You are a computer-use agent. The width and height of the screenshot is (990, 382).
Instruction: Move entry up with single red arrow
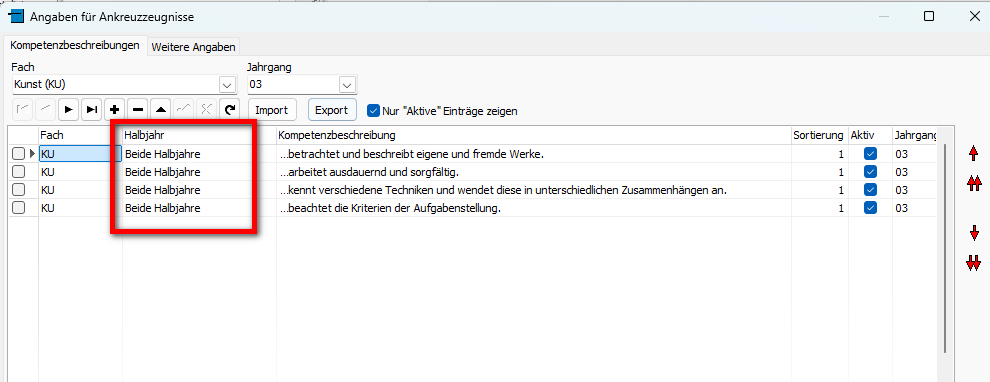[x=974, y=152]
